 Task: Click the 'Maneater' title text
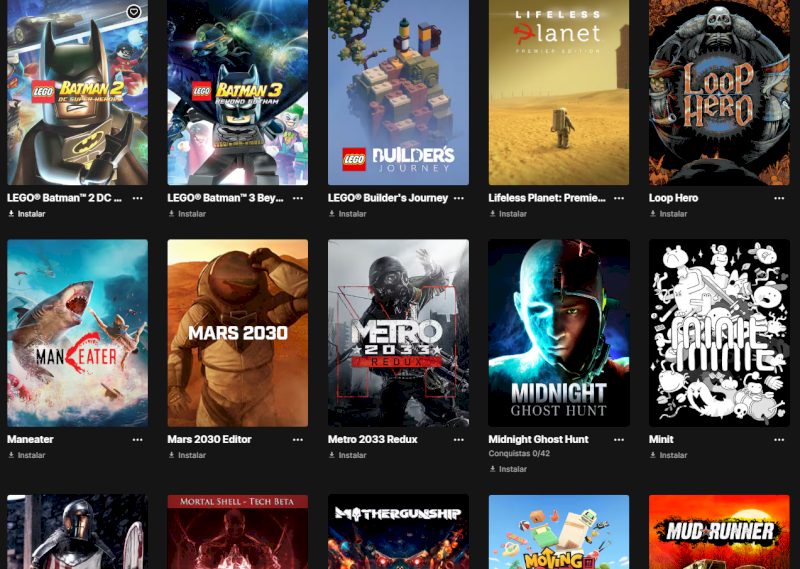(x=30, y=439)
